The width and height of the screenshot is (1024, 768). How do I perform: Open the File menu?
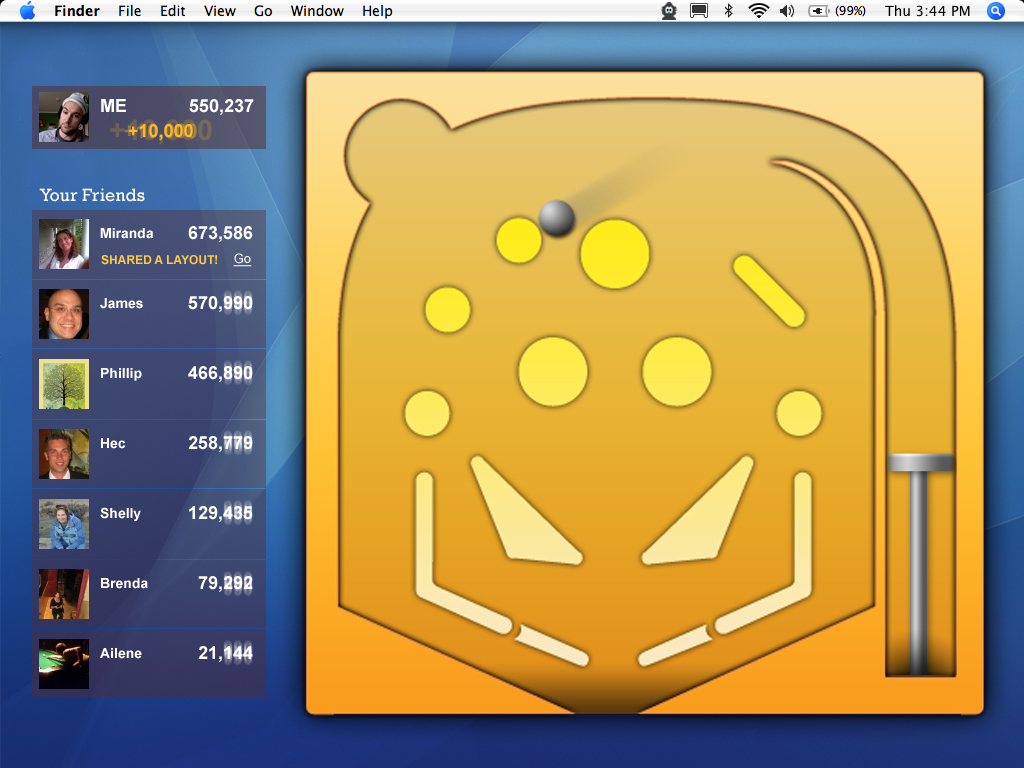point(129,11)
